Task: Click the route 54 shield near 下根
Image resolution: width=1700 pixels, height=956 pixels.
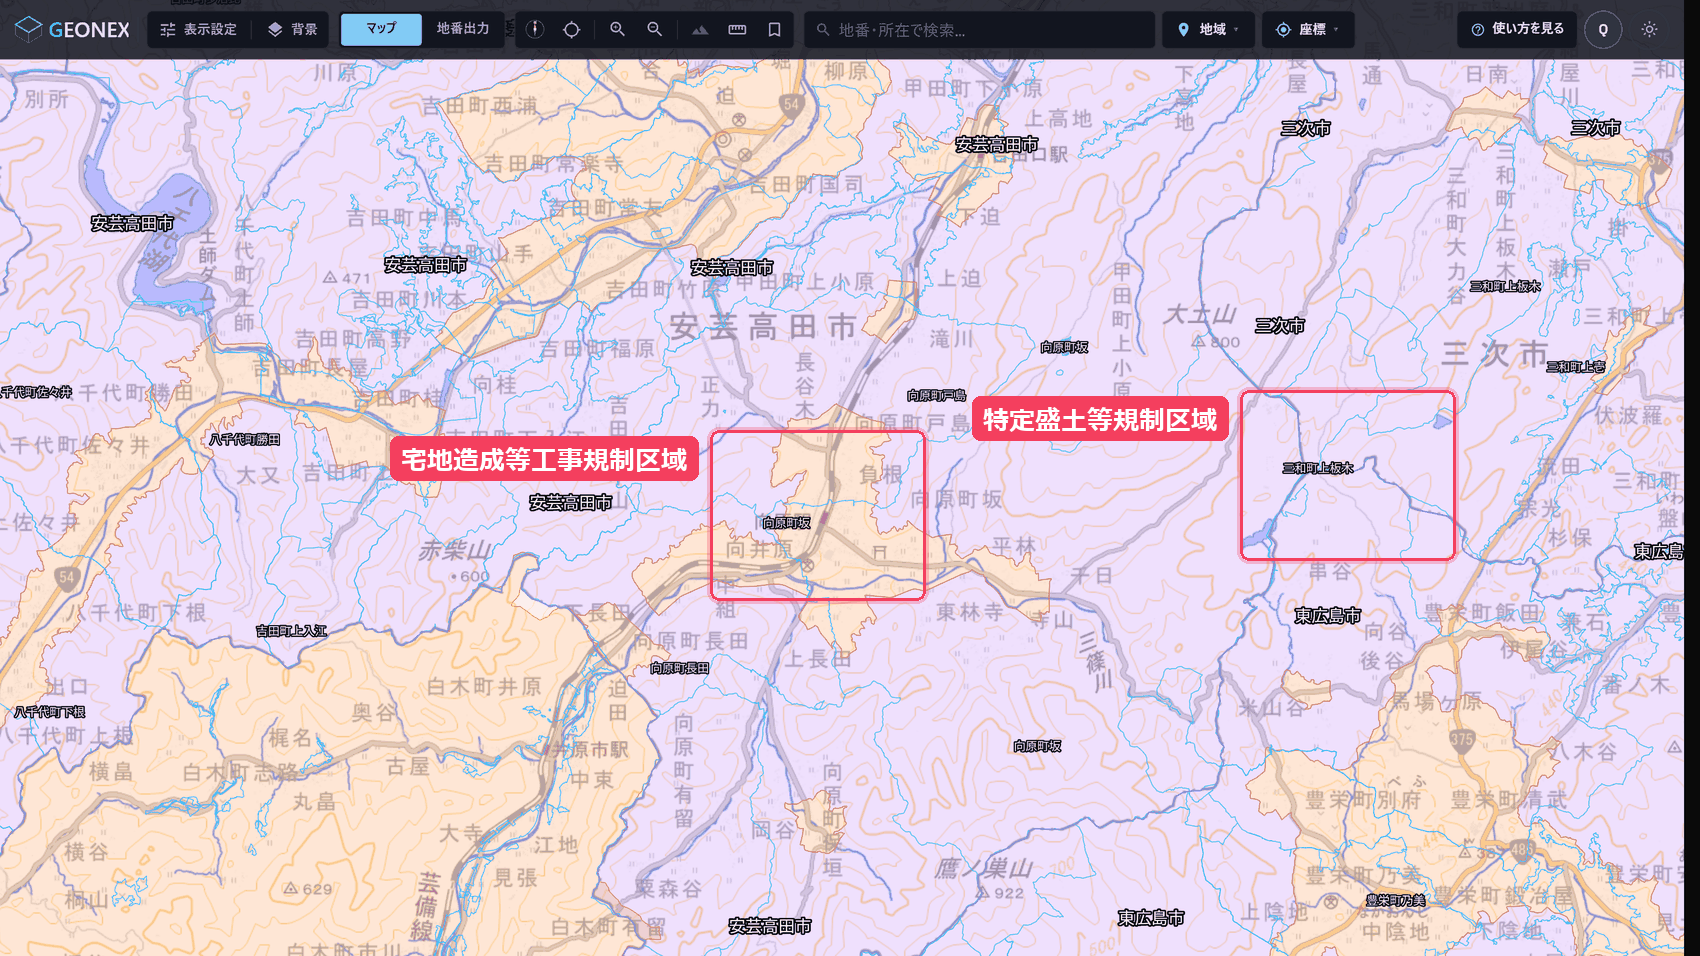Action: point(67,577)
